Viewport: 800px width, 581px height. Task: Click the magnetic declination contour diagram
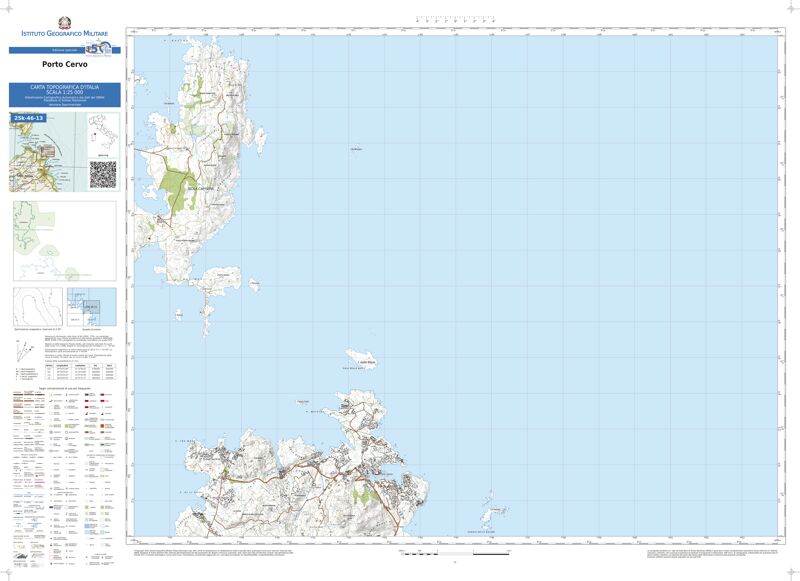pos(38,306)
